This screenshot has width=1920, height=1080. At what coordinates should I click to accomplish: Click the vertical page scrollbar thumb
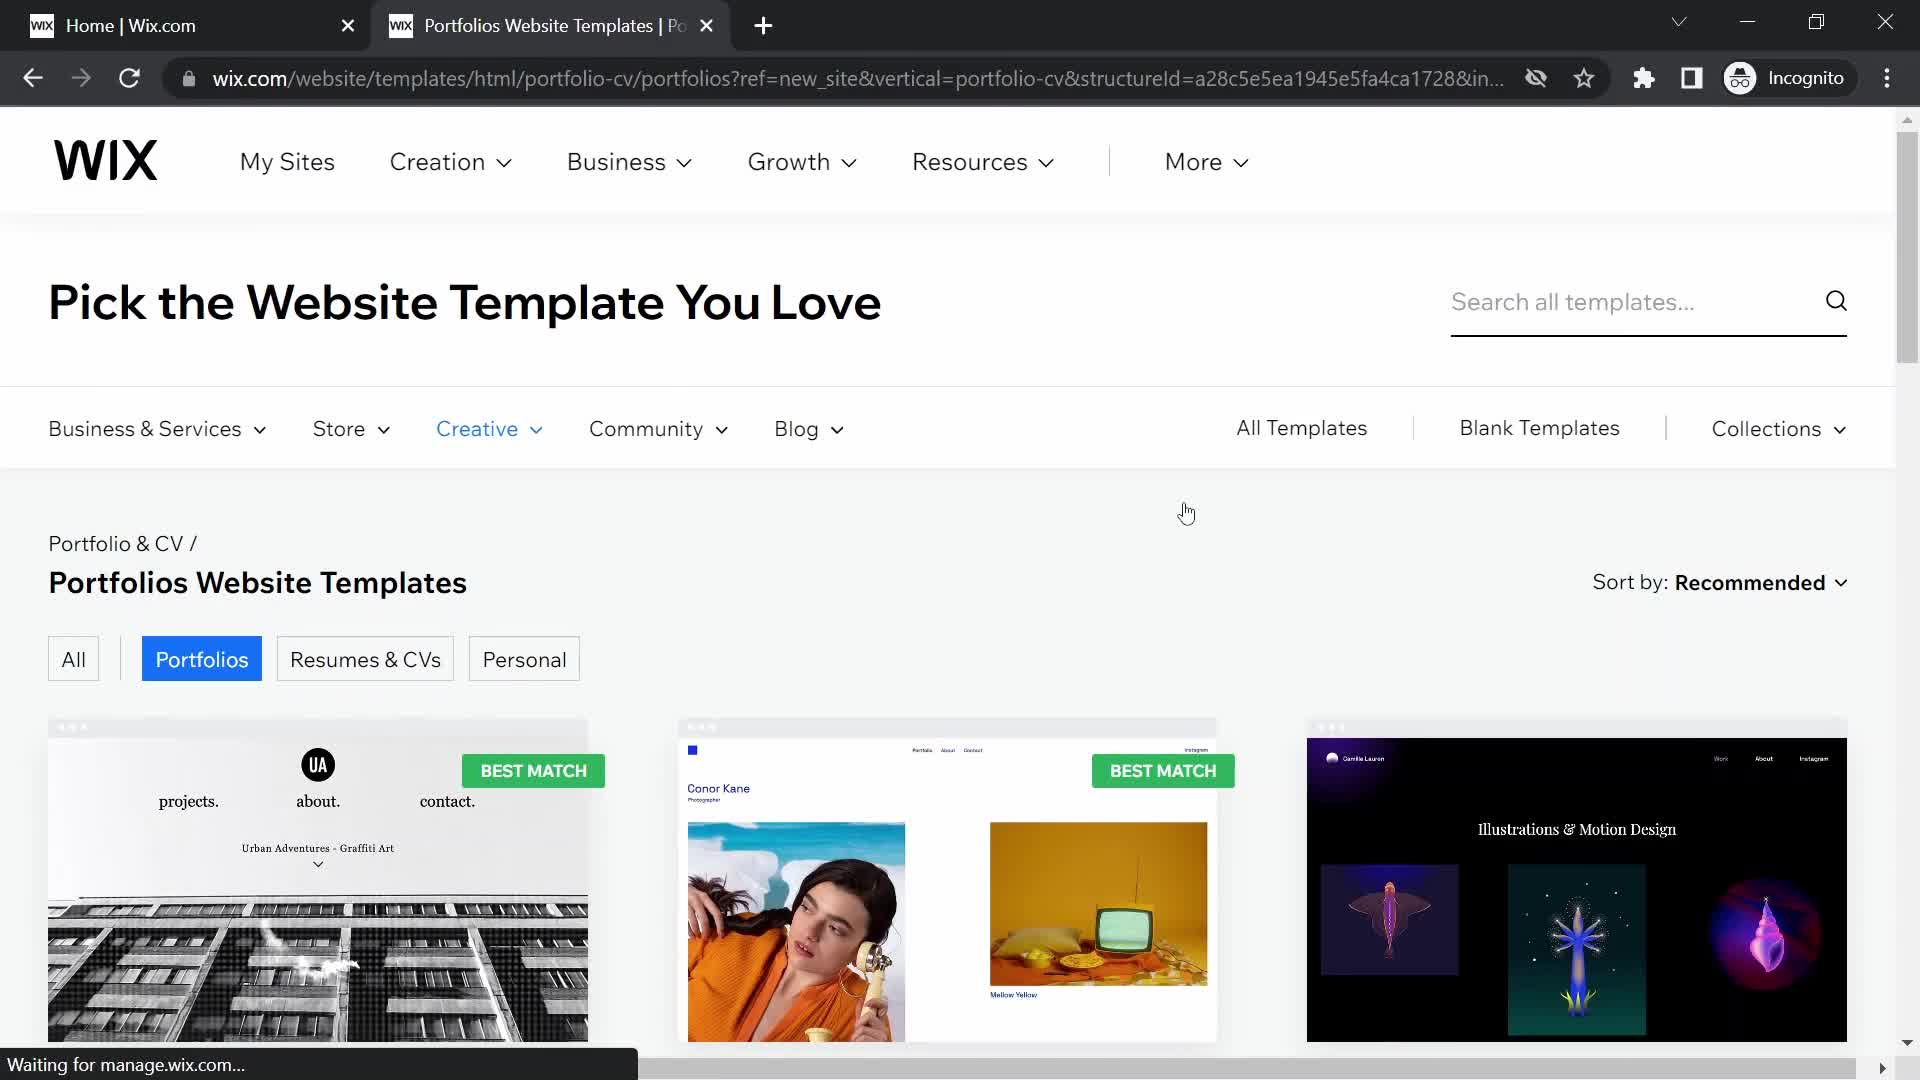(x=1907, y=247)
